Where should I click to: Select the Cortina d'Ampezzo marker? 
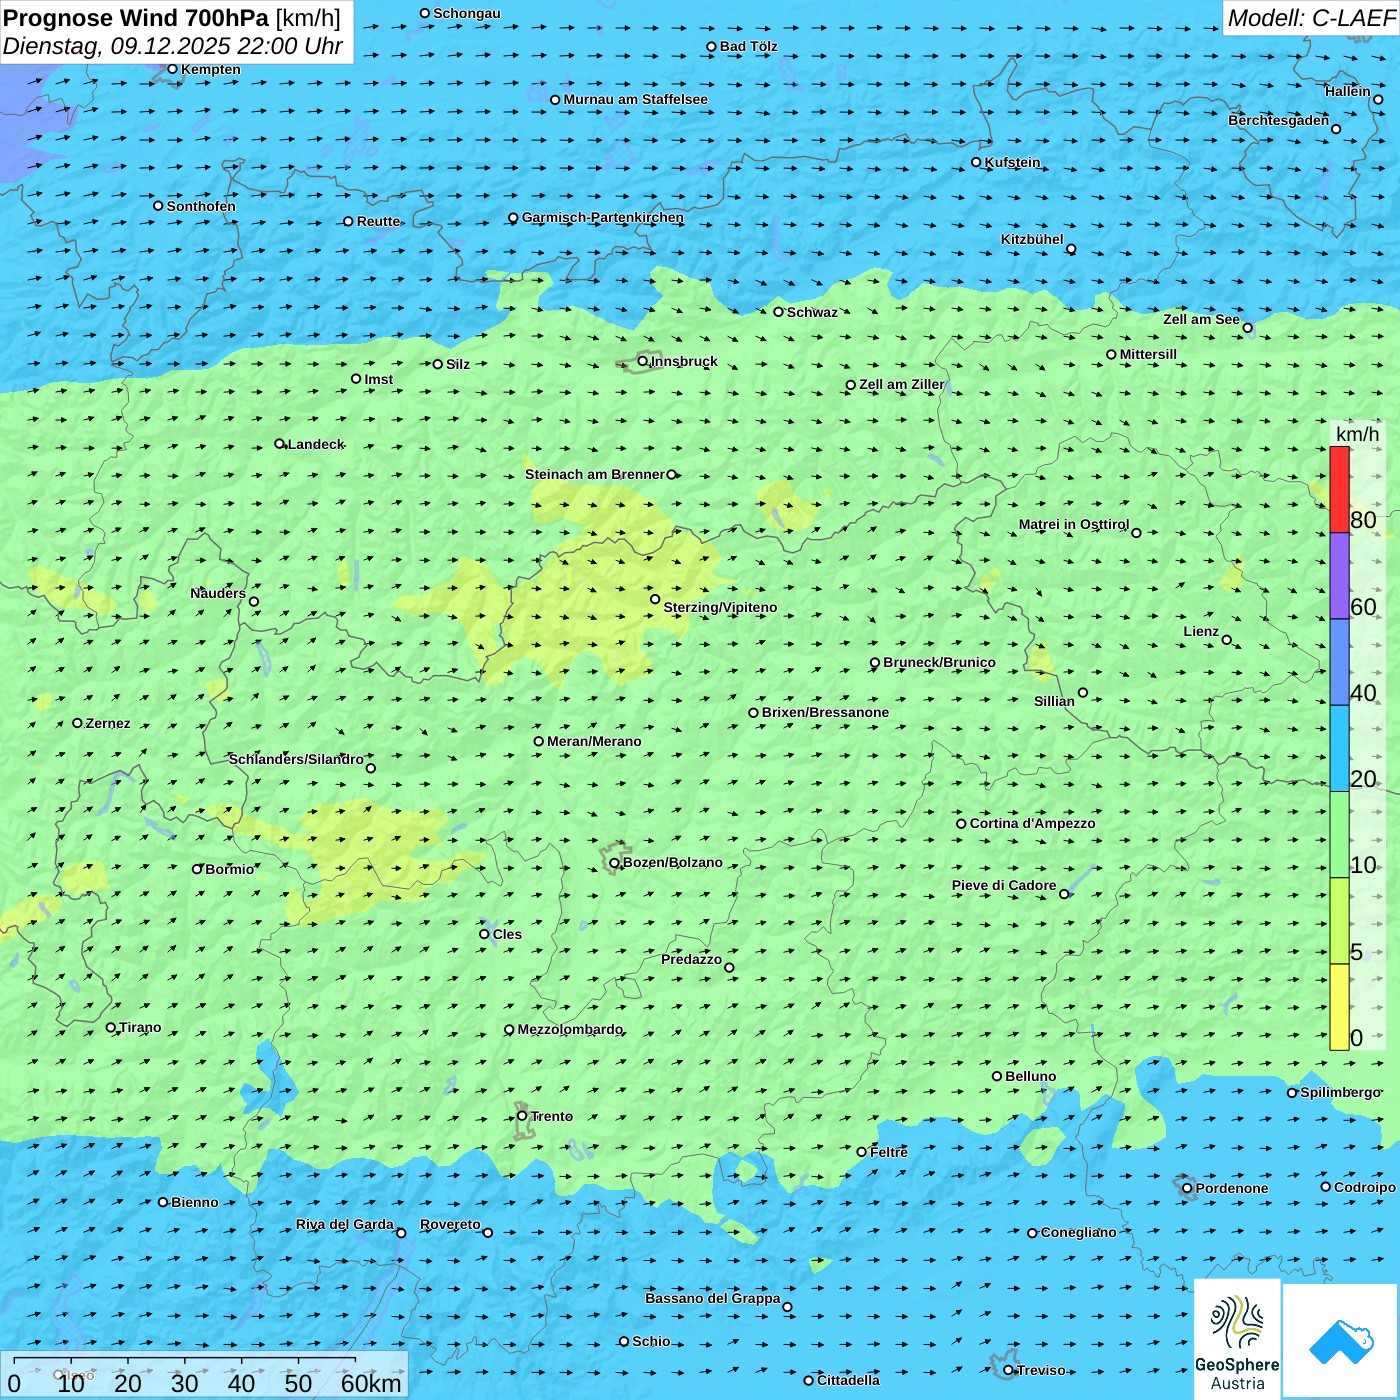962,824
